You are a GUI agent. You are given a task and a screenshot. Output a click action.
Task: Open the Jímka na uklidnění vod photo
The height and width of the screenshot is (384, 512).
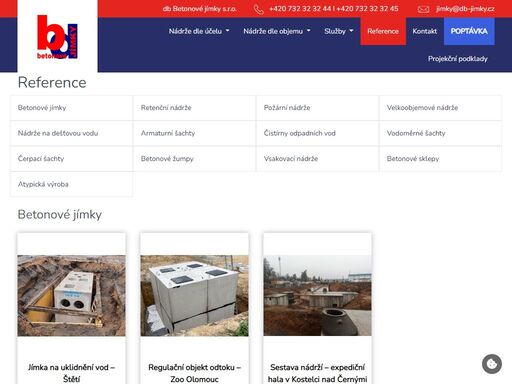72,296
